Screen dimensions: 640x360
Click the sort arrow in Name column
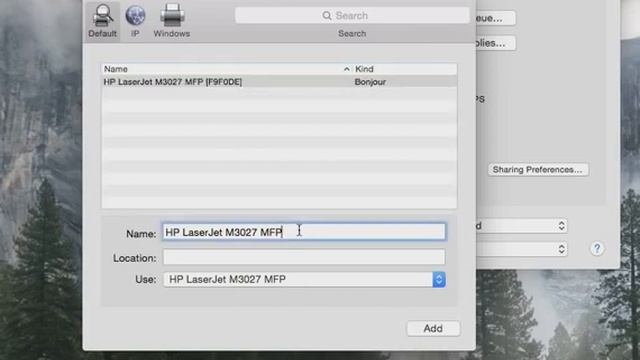pyautogui.click(x=347, y=69)
